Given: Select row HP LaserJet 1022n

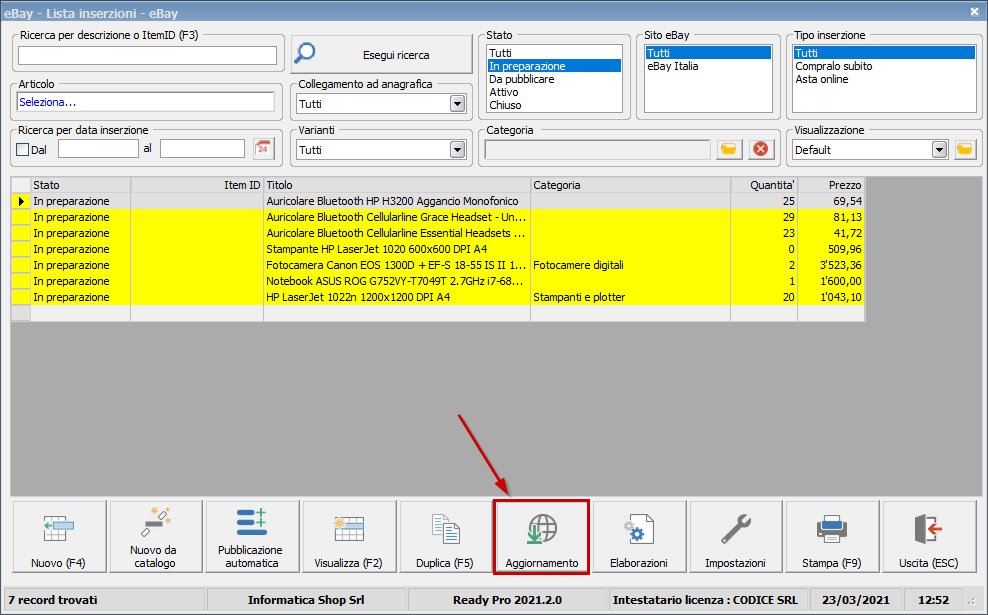Looking at the screenshot, I should 438,297.
